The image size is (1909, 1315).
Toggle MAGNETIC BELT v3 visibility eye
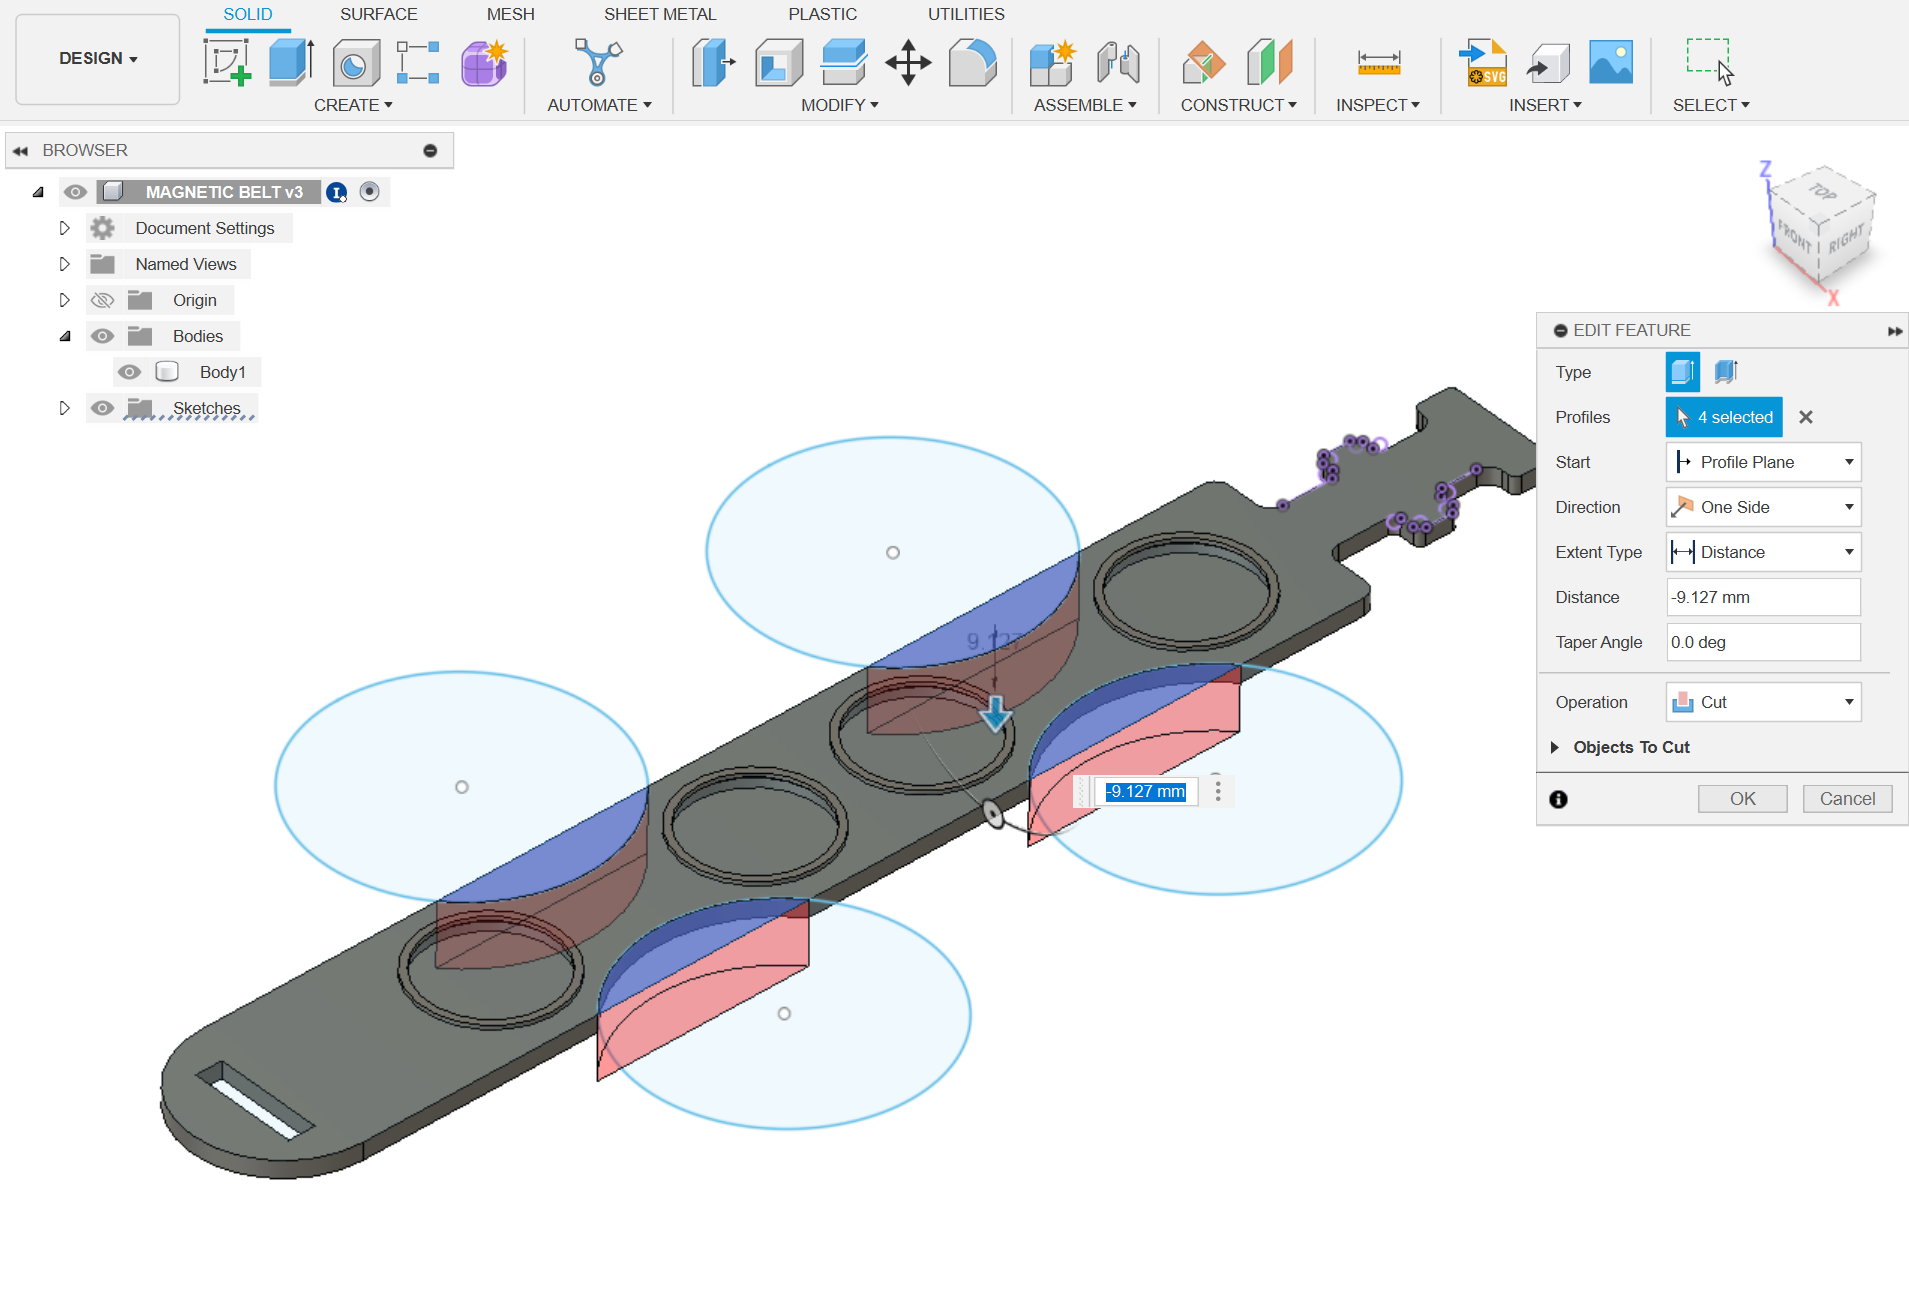[75, 192]
